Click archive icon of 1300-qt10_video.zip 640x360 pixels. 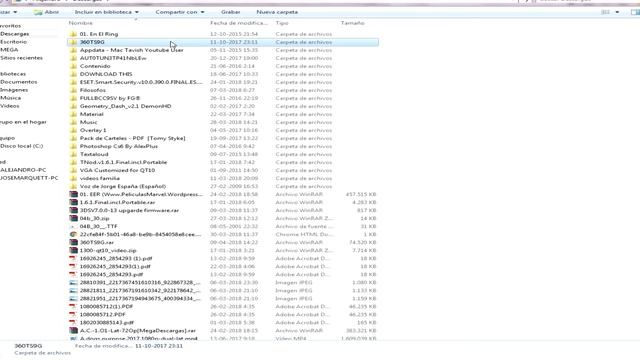point(73,250)
